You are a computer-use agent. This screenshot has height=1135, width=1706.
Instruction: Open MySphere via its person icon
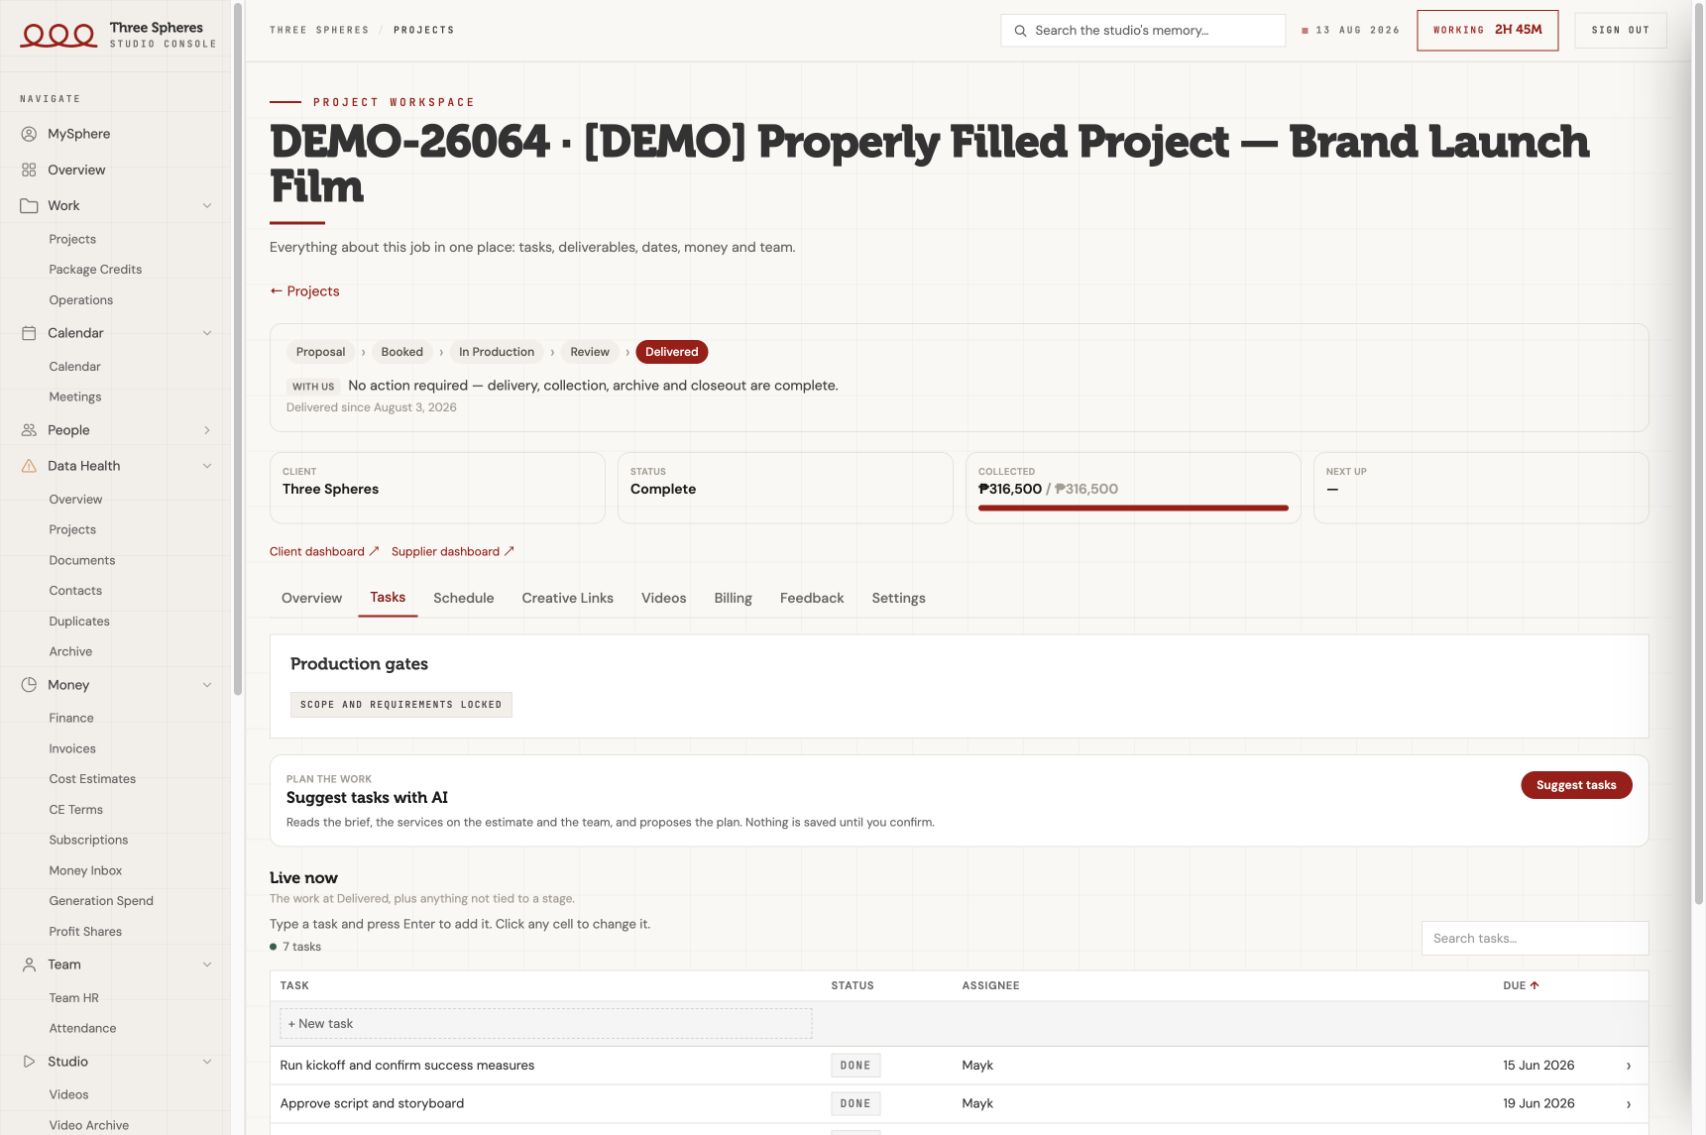29,134
